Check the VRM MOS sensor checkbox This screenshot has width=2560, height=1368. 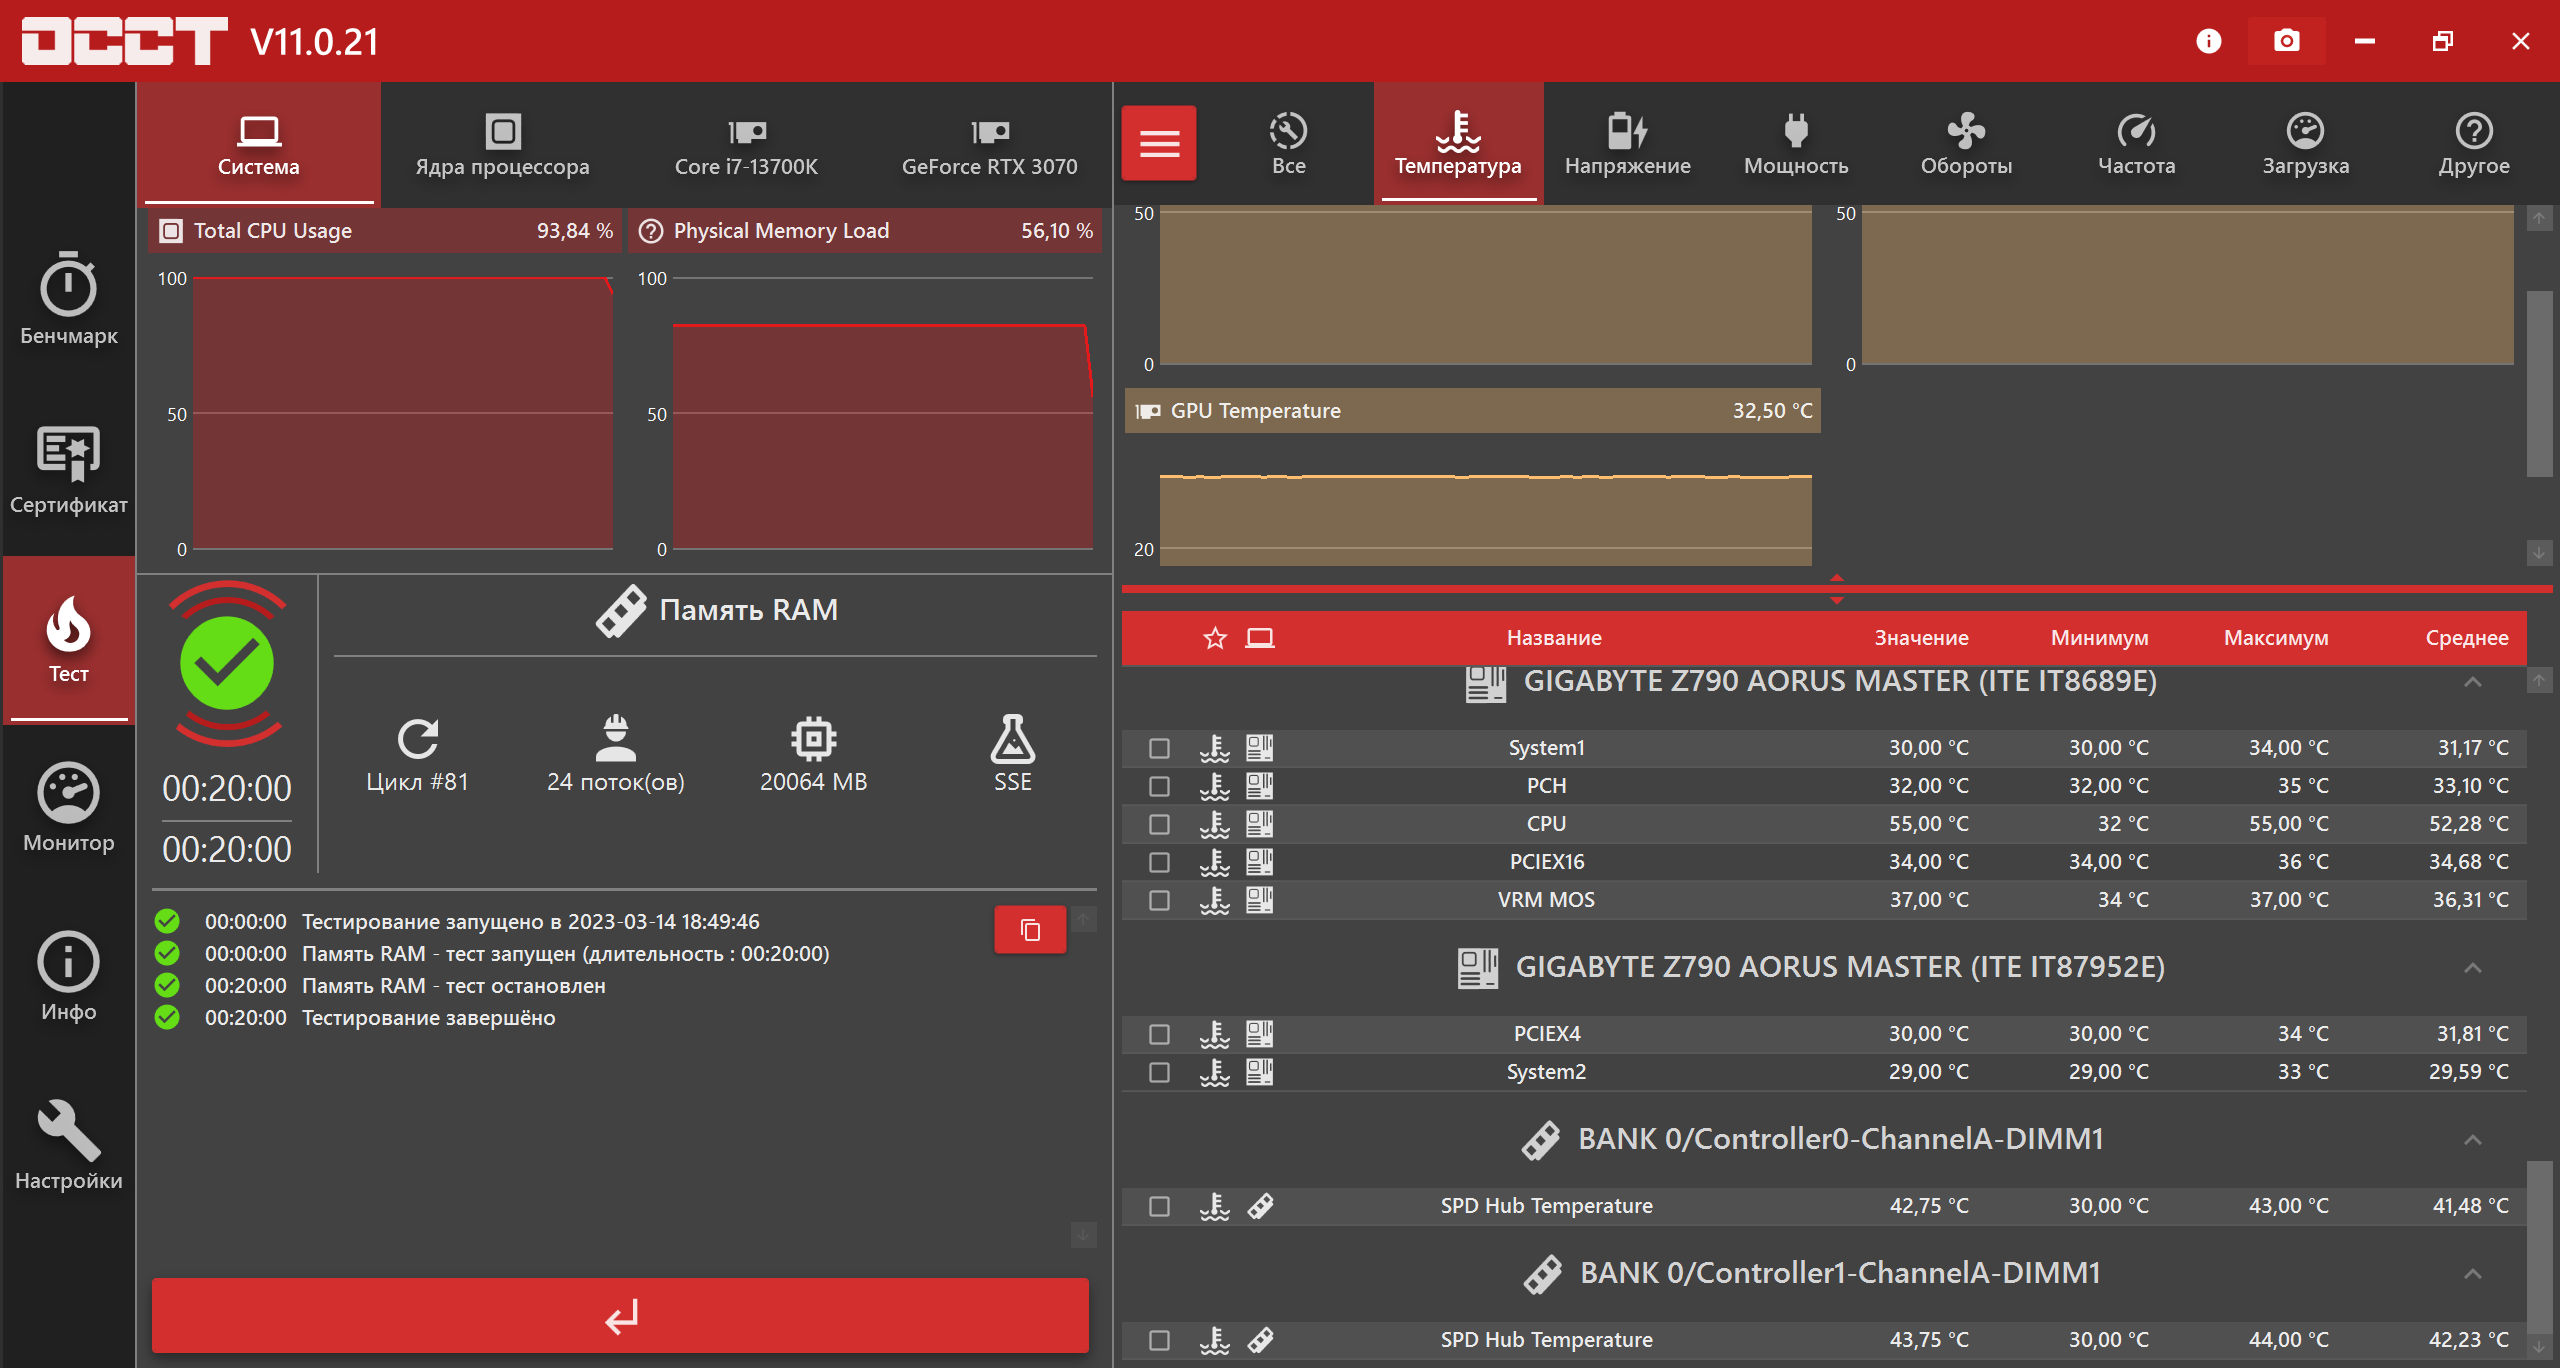[x=1159, y=900]
